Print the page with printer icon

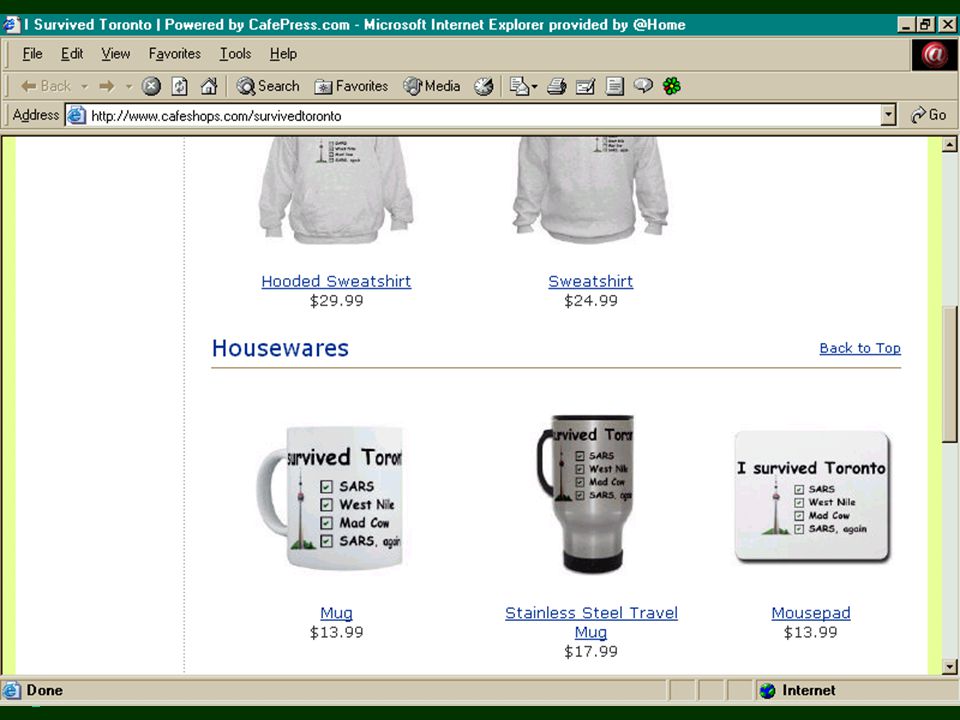tap(556, 86)
